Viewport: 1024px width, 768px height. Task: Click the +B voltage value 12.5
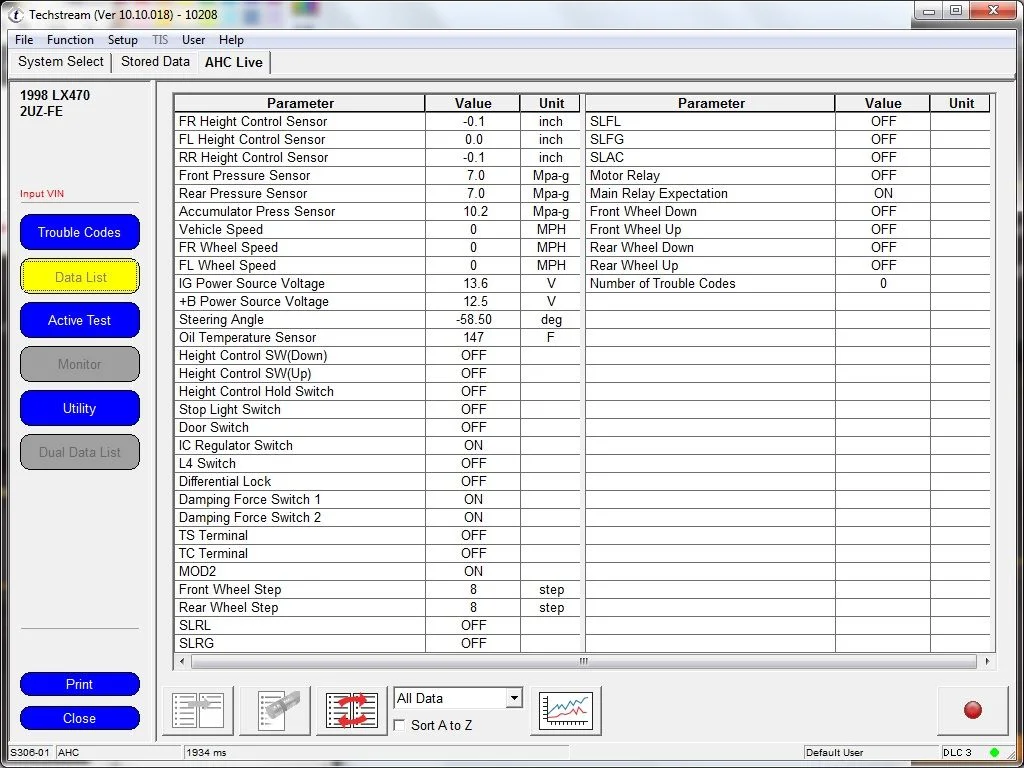[473, 302]
